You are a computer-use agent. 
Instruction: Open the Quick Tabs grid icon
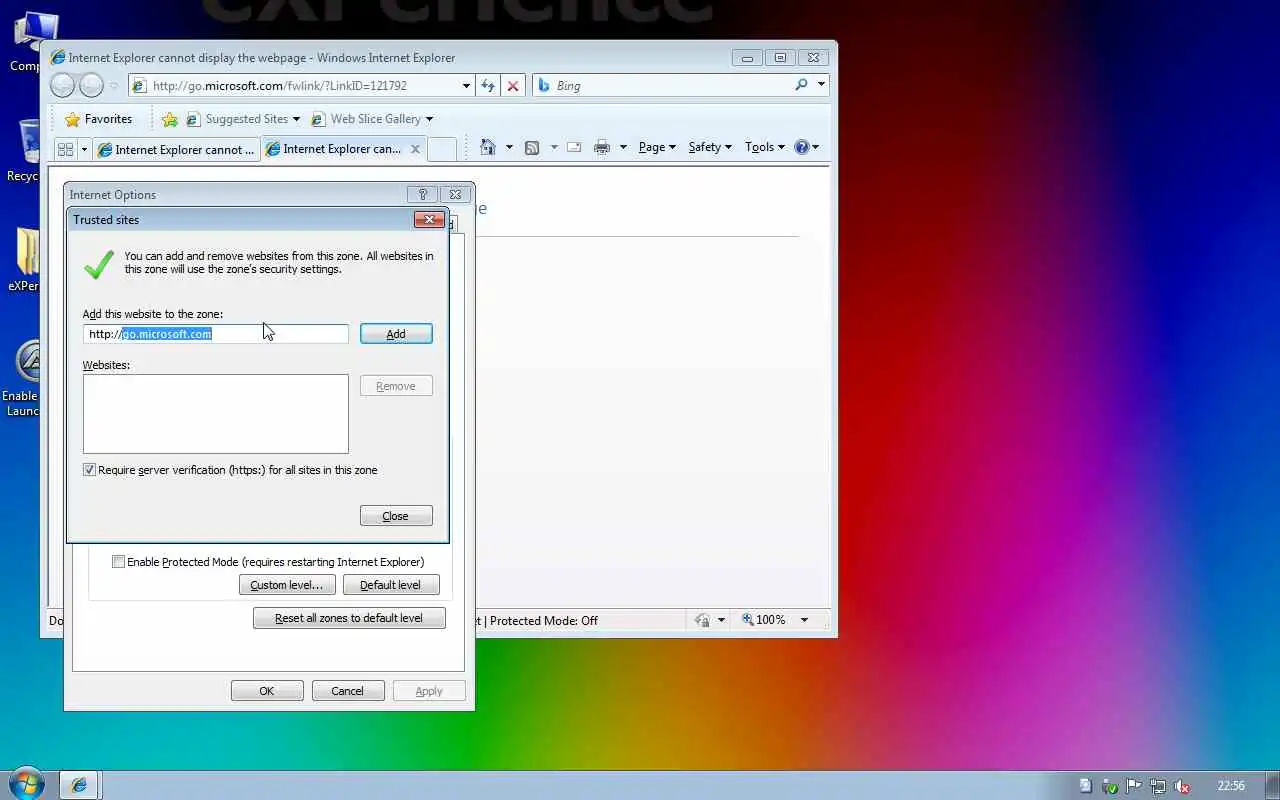(x=66, y=149)
